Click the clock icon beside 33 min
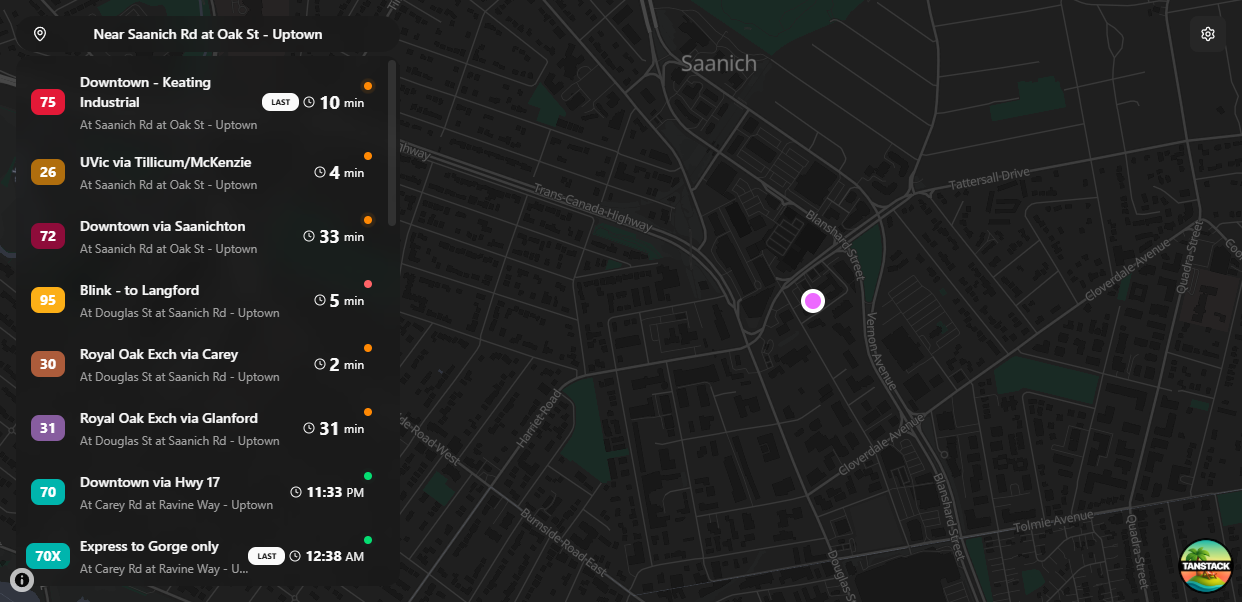Screen dimensions: 1242x602 tap(310, 237)
